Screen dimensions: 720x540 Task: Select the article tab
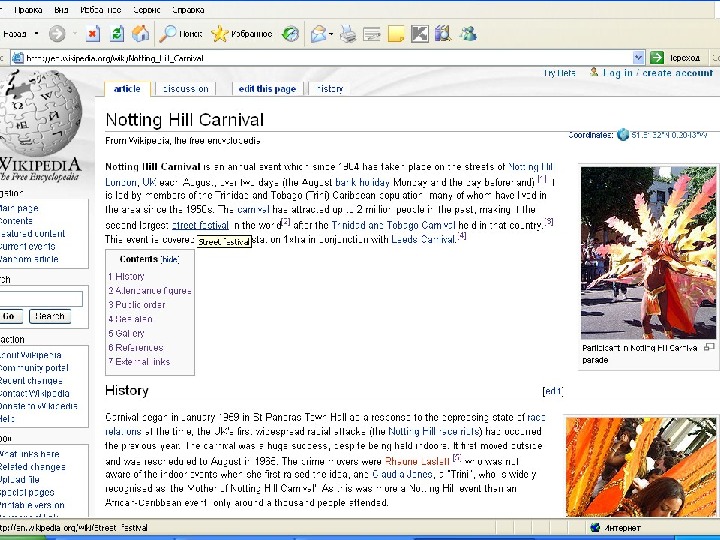127,89
